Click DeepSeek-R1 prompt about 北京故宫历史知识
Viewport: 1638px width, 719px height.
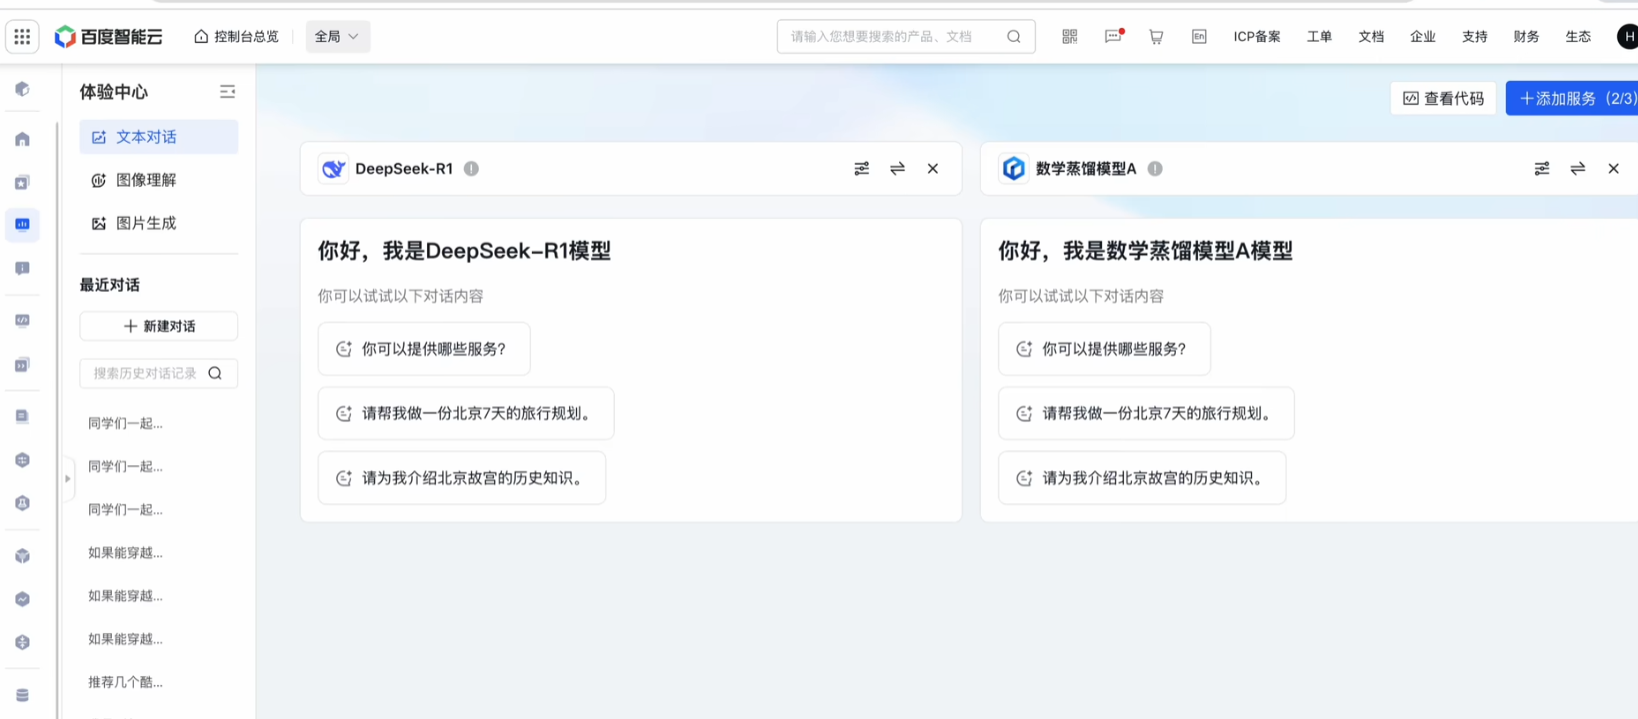[x=462, y=478]
